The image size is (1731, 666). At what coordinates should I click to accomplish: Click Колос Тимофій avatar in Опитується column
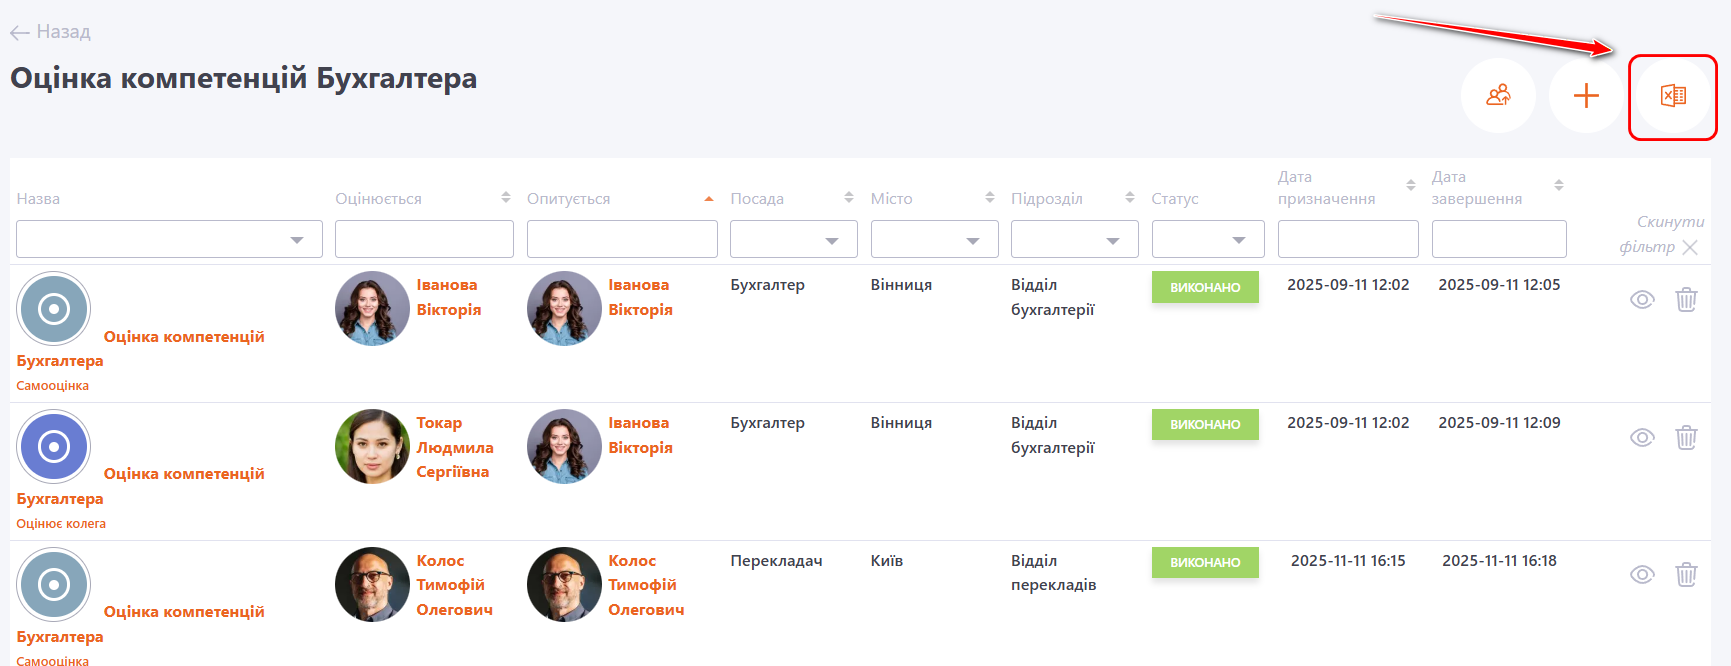564,585
